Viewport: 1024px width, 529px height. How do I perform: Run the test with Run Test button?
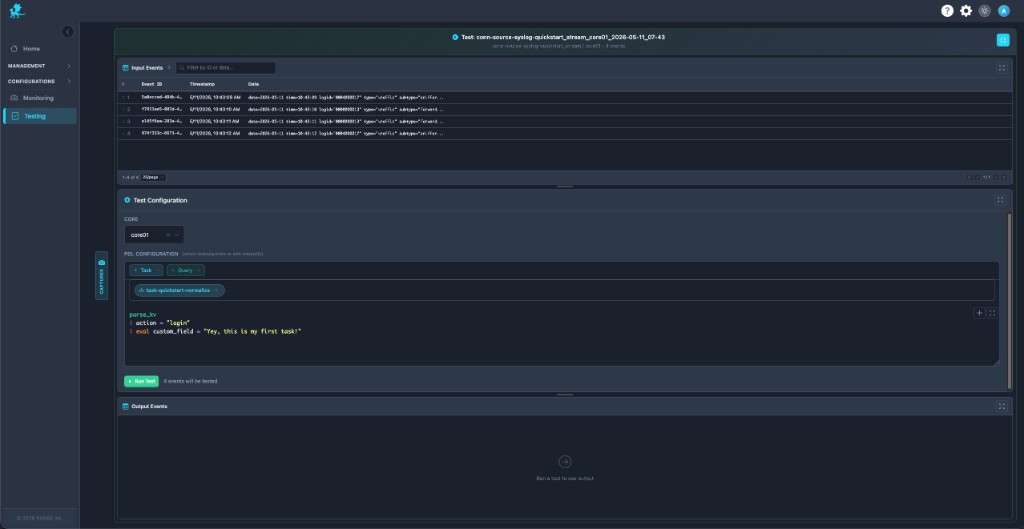pyautogui.click(x=141, y=381)
